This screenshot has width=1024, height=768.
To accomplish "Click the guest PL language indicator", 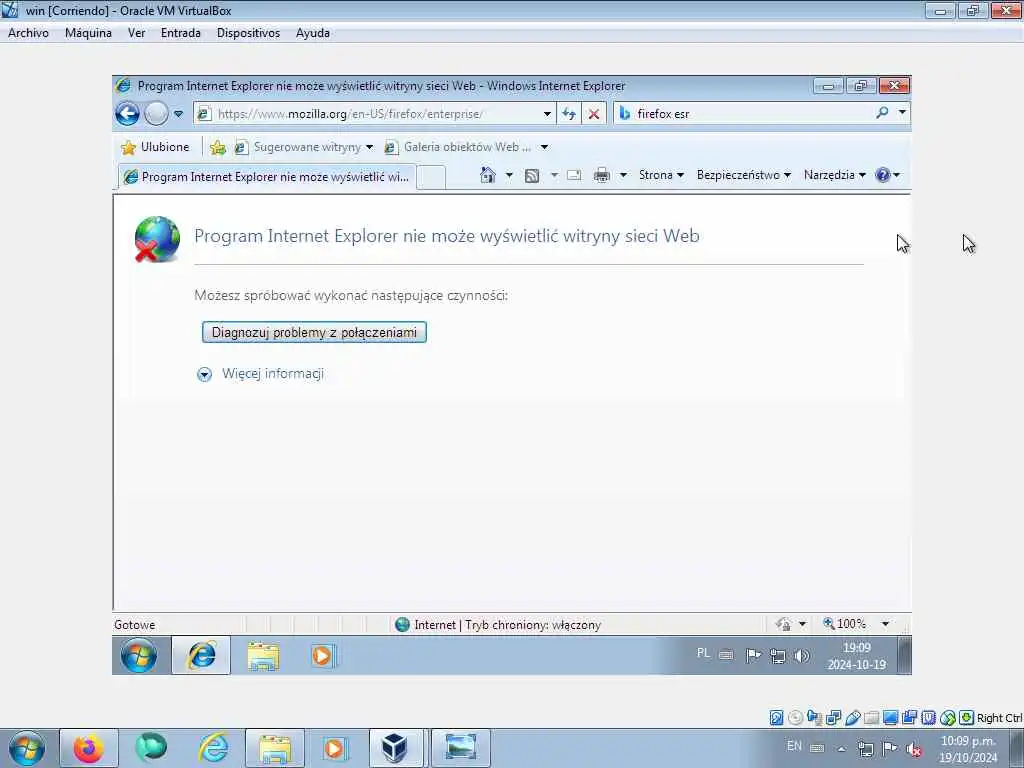I will (703, 653).
